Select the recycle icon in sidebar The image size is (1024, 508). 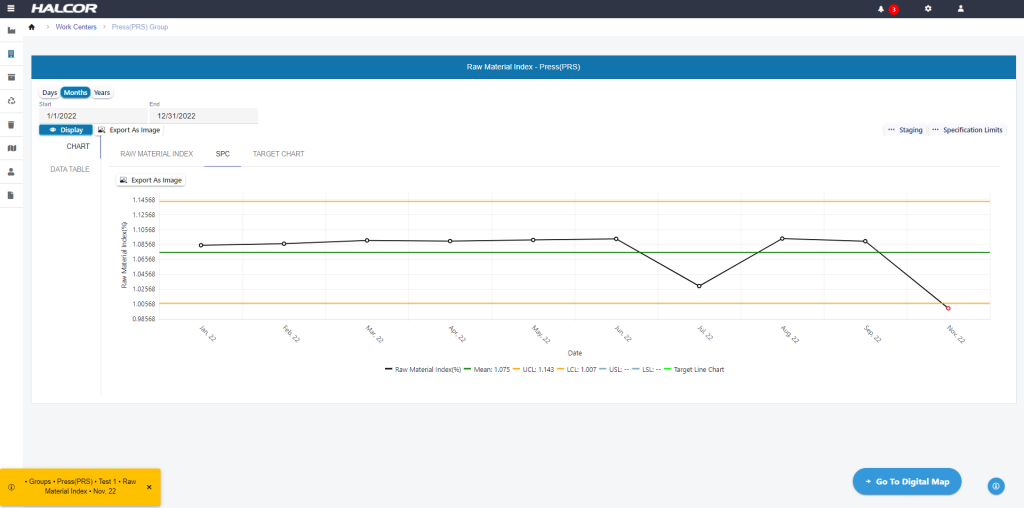pyautogui.click(x=11, y=100)
